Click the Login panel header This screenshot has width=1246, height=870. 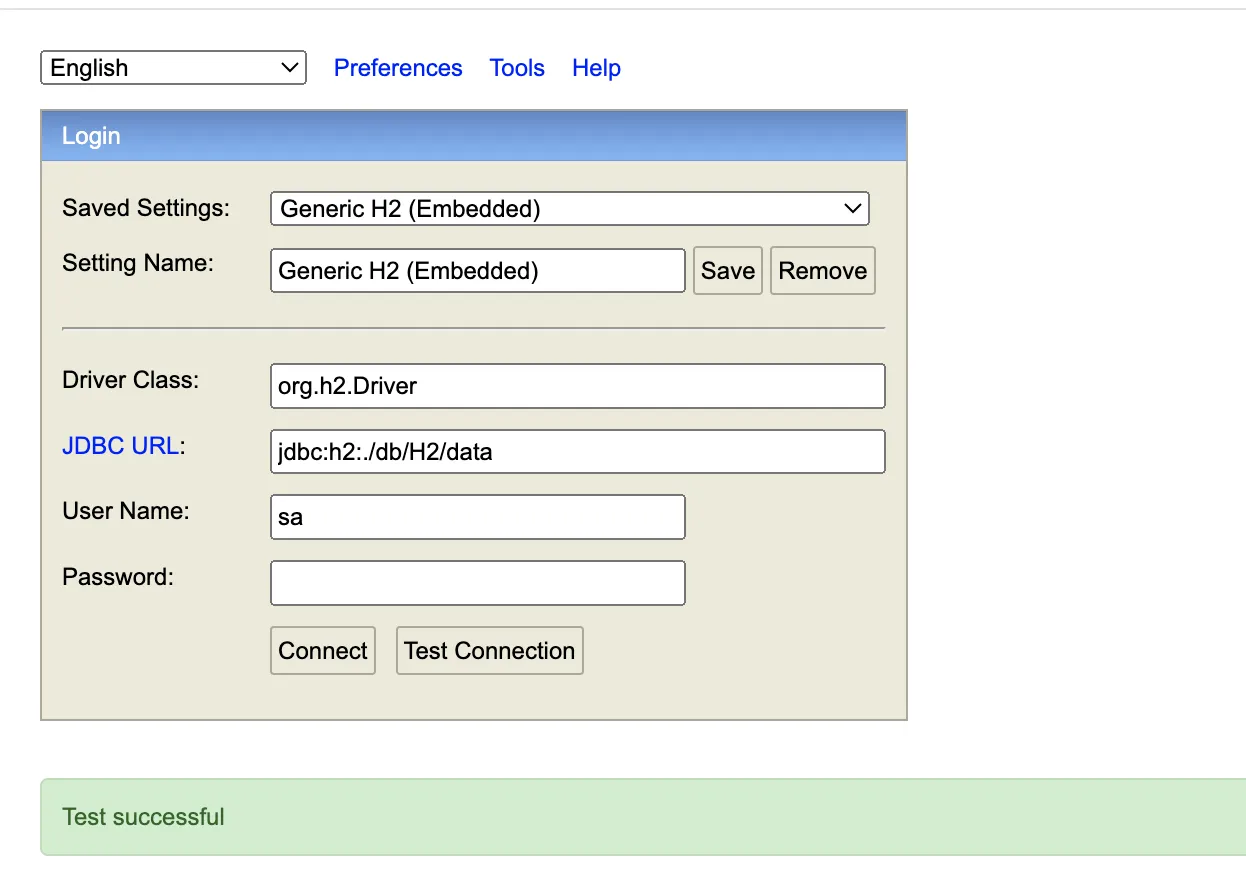[x=473, y=136]
